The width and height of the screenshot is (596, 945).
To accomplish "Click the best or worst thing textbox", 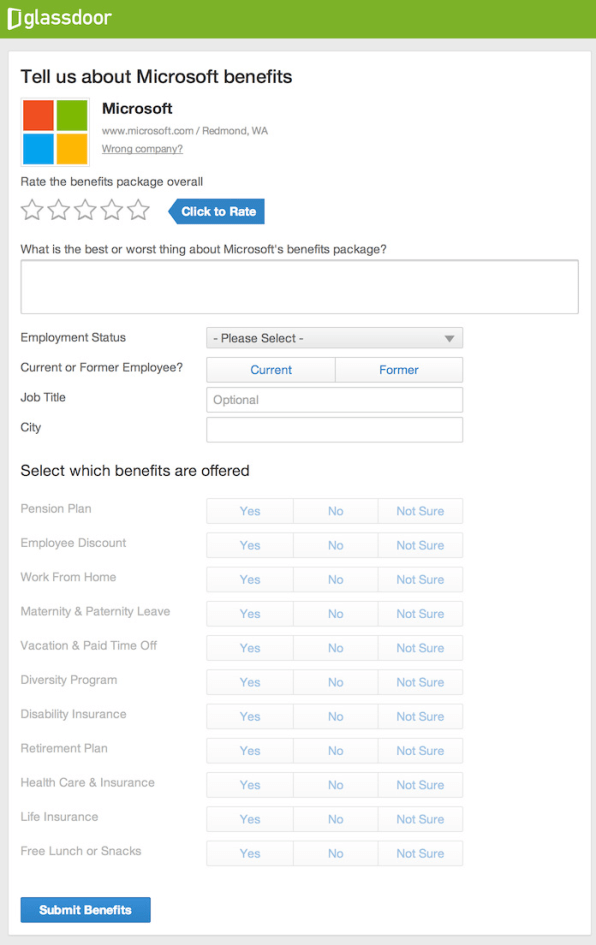I will (300, 287).
